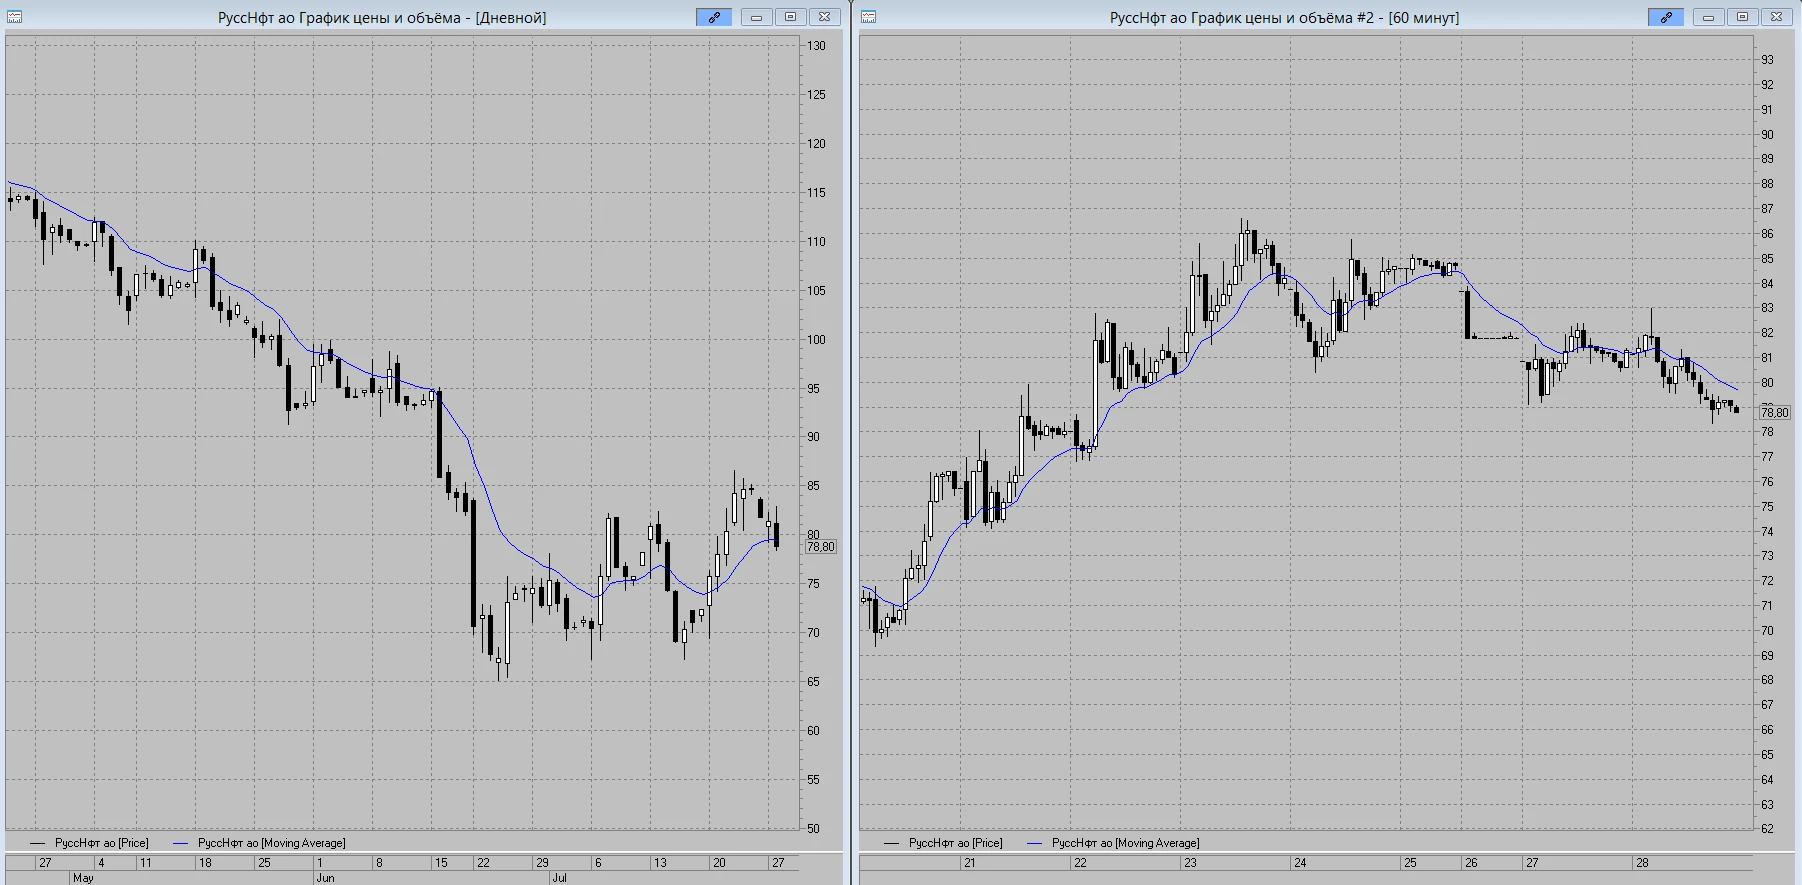Viewport: 1802px width, 885px height.
Task: Click the title text of the [60 минут] chart window
Action: [1284, 17]
